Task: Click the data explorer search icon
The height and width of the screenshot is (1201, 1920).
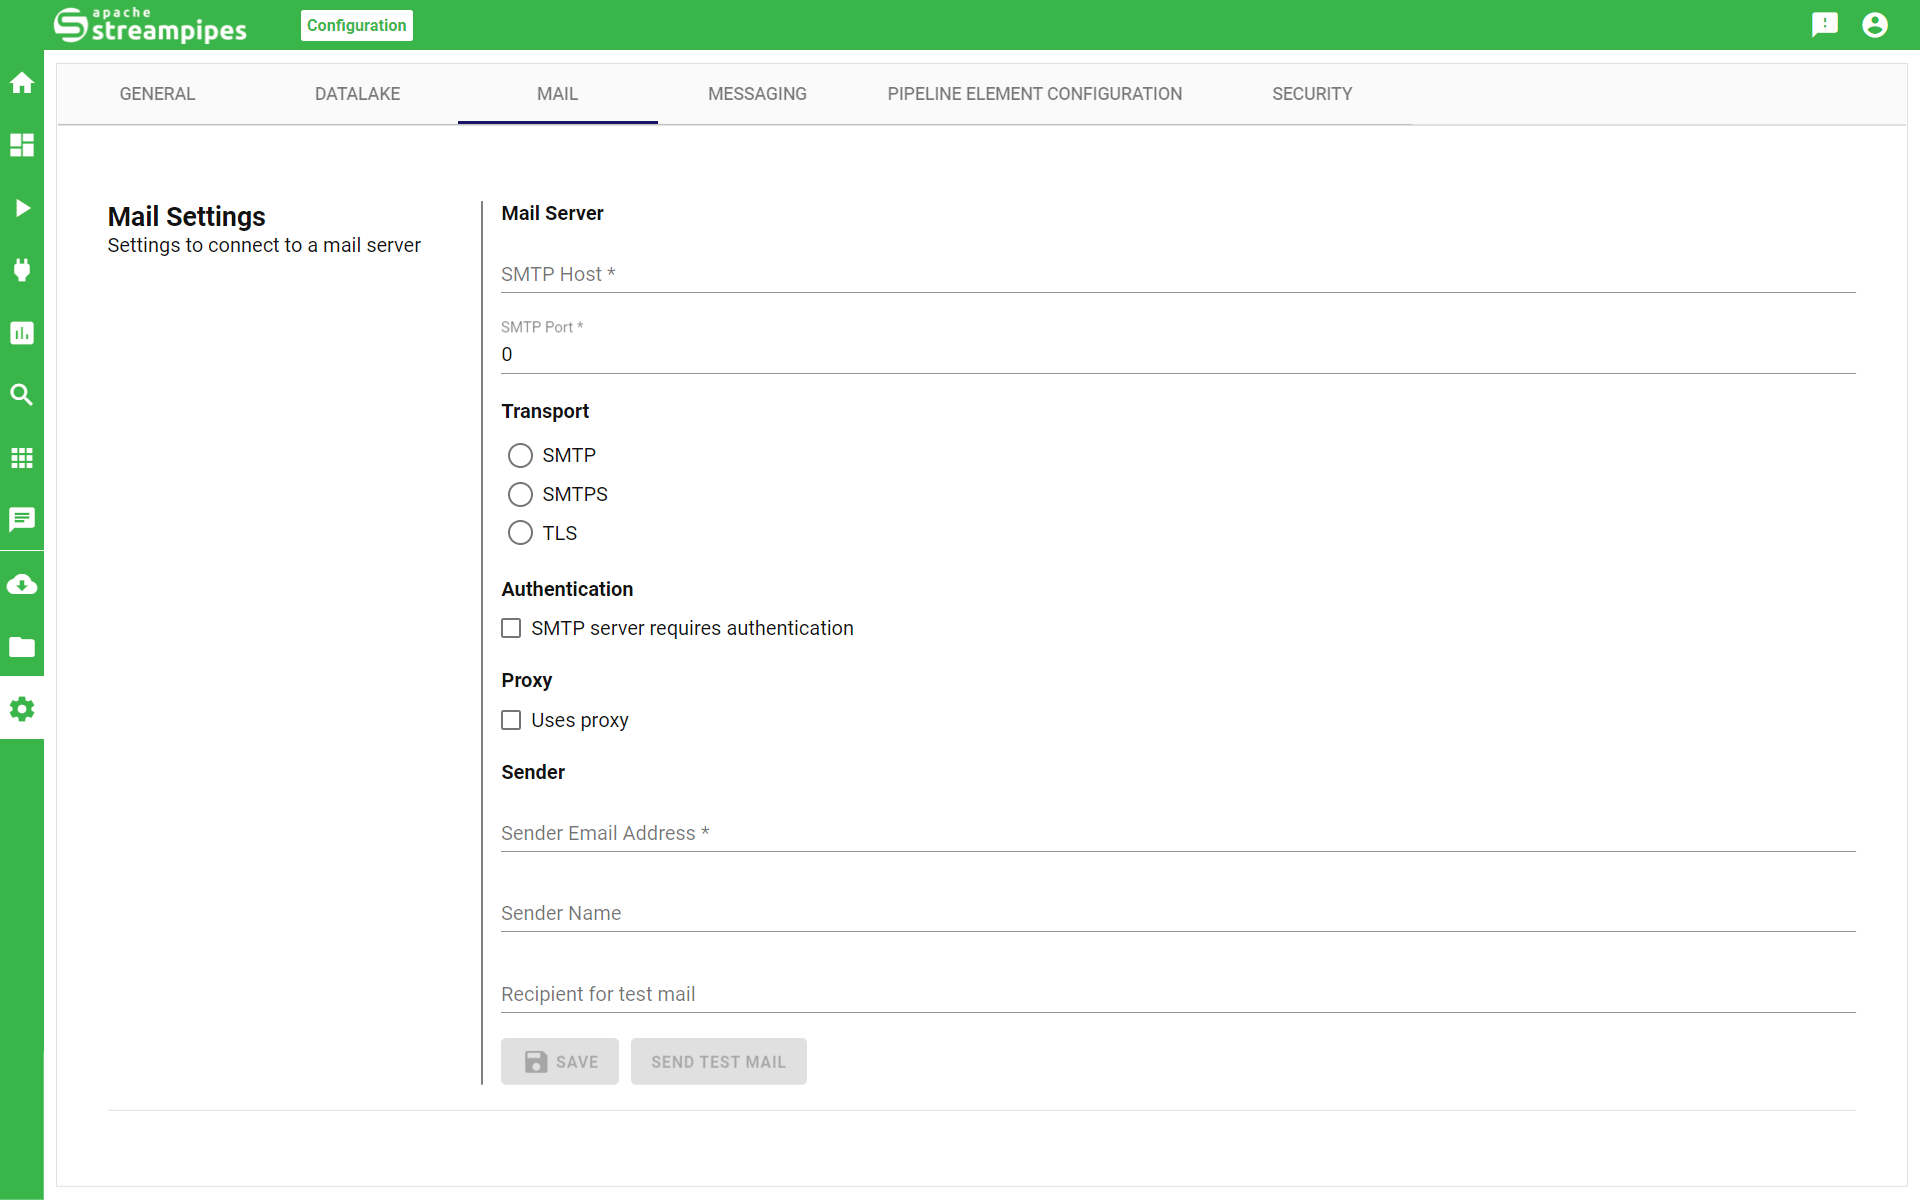Action: [21, 394]
